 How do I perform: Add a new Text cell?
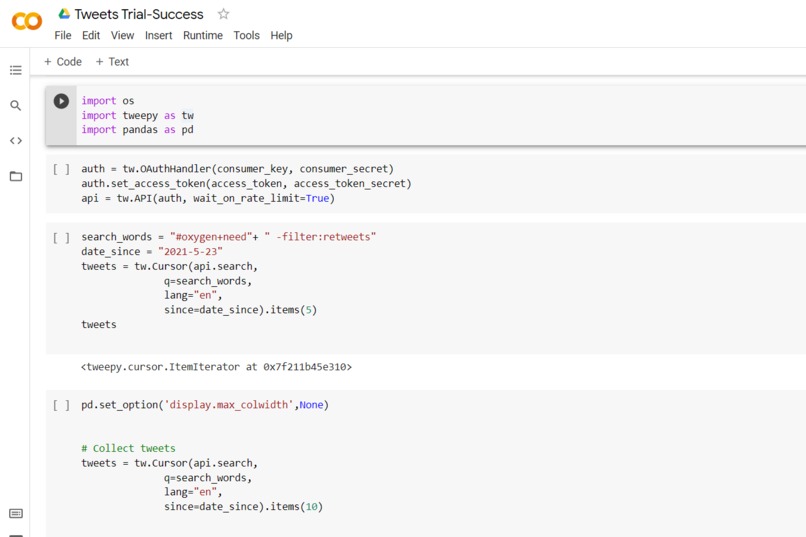[112, 62]
